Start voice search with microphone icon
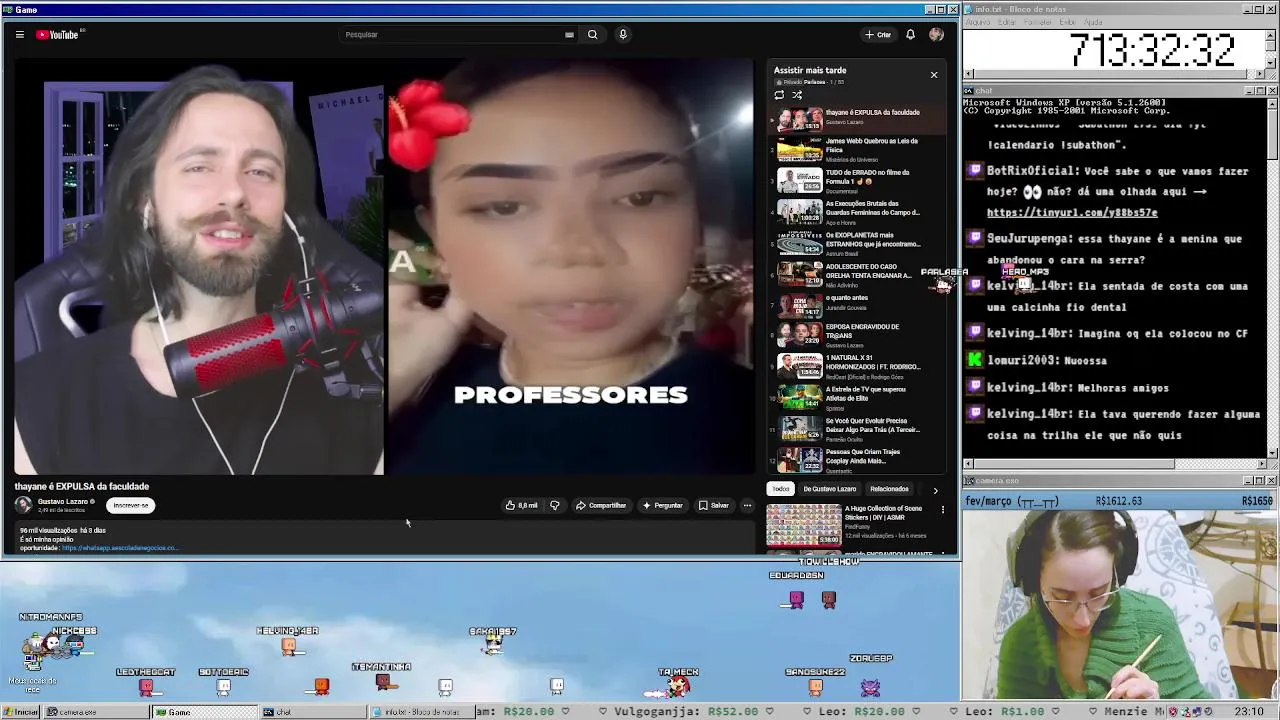Image resolution: width=1280 pixels, height=720 pixels. tap(622, 34)
